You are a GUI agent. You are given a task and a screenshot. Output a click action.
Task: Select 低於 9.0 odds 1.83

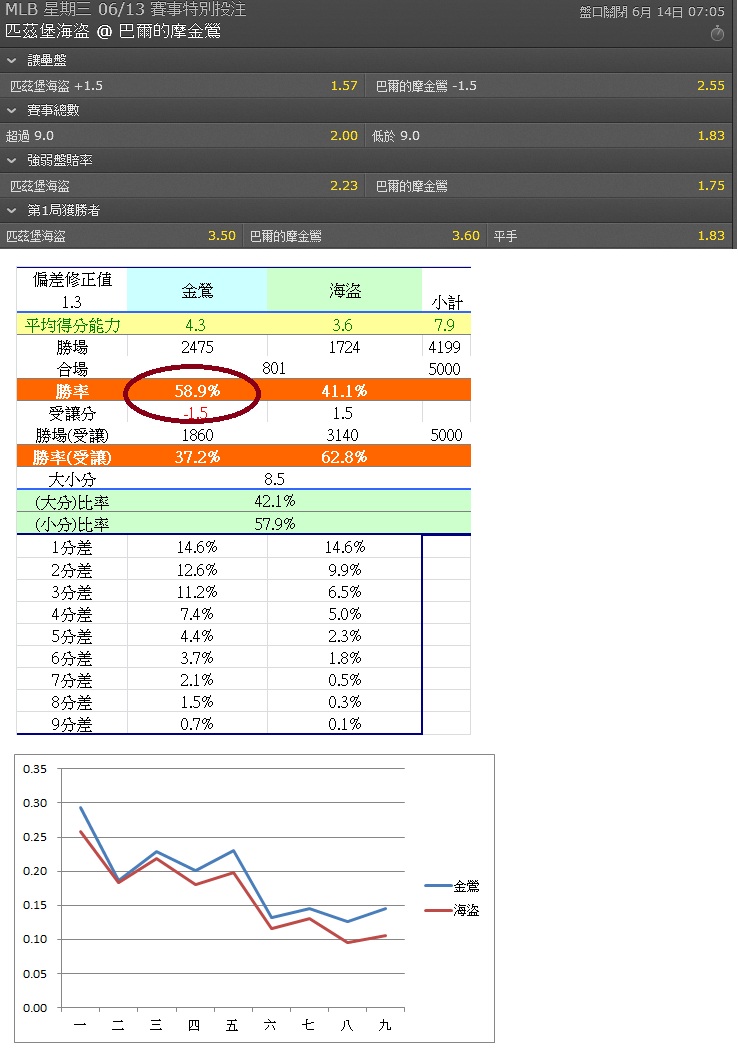pyautogui.click(x=549, y=136)
